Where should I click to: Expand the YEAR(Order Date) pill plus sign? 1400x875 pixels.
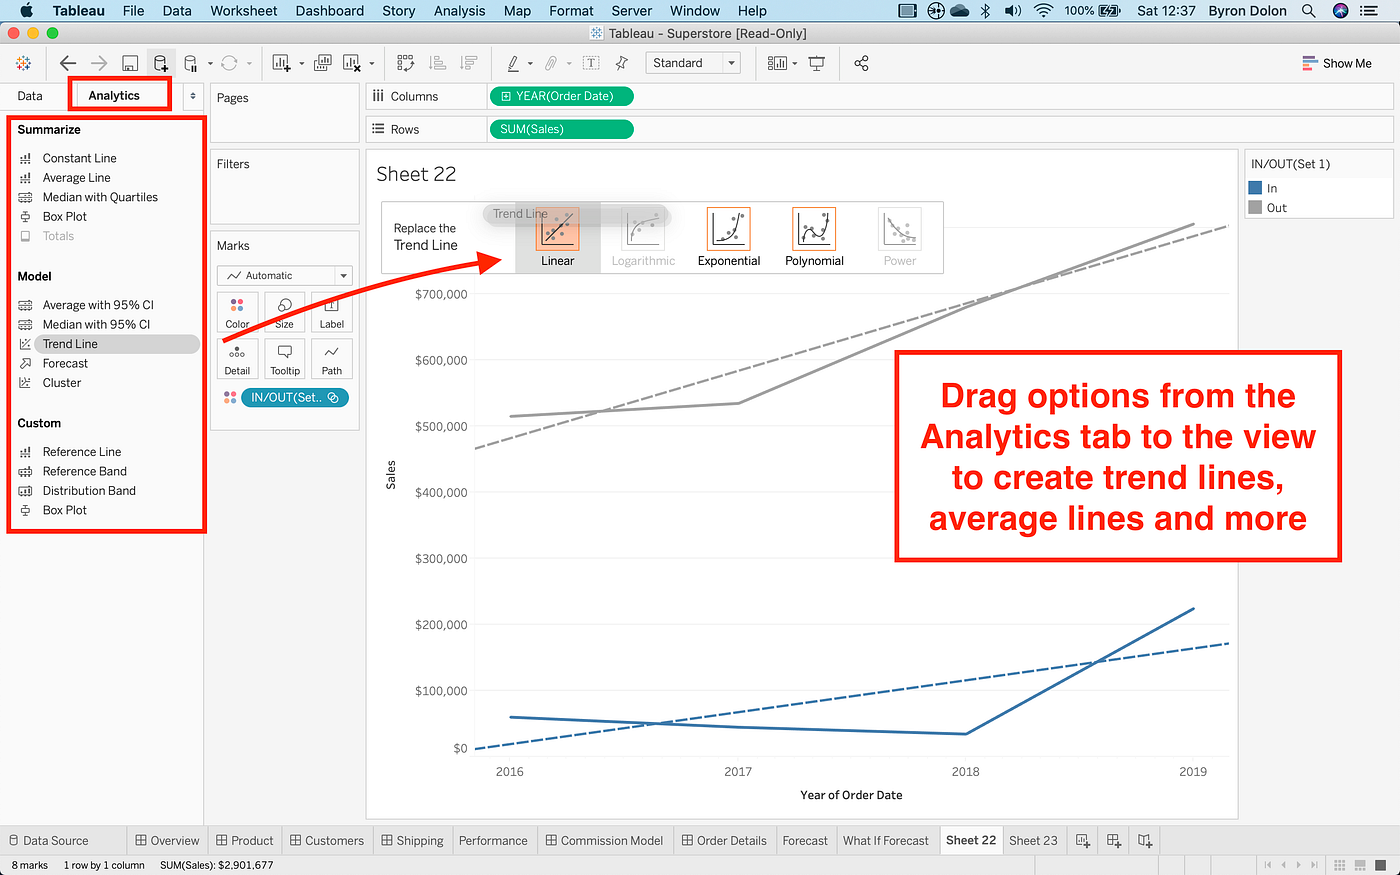(x=506, y=96)
